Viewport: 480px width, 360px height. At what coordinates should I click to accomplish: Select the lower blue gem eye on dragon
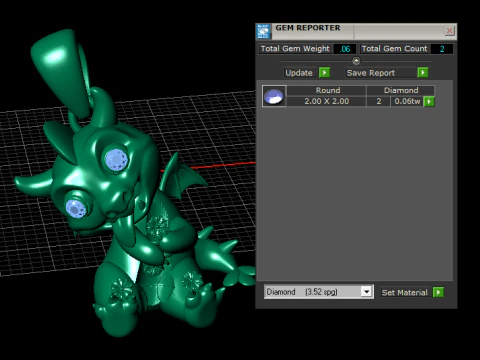pos(77,208)
